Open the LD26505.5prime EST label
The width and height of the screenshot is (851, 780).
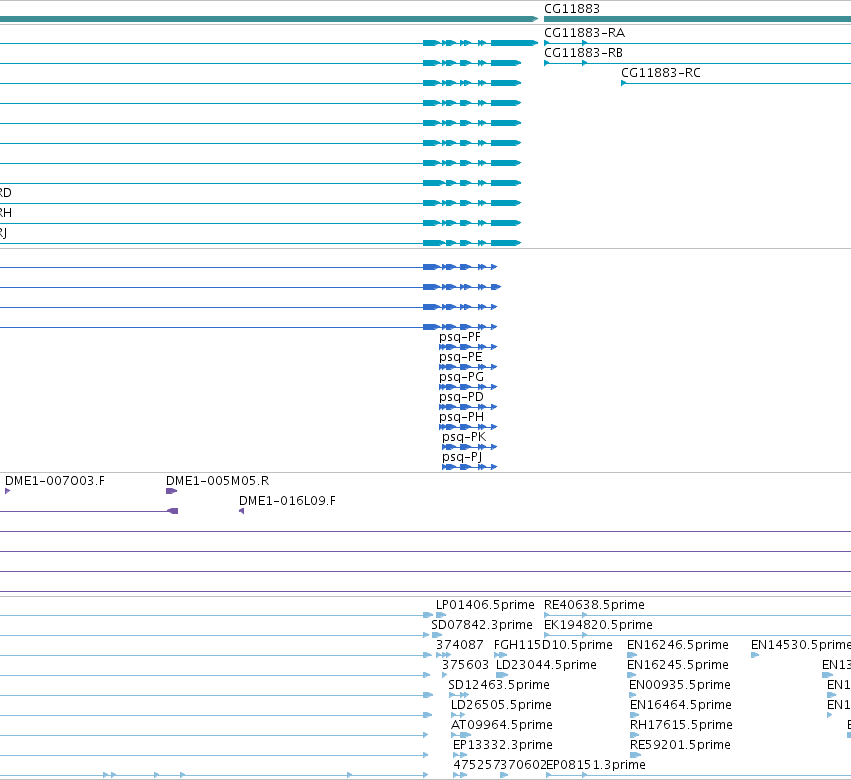tap(501, 705)
